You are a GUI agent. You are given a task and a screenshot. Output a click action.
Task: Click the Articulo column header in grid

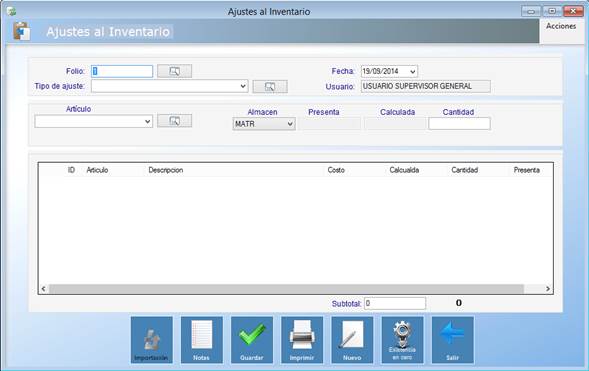(x=97, y=170)
